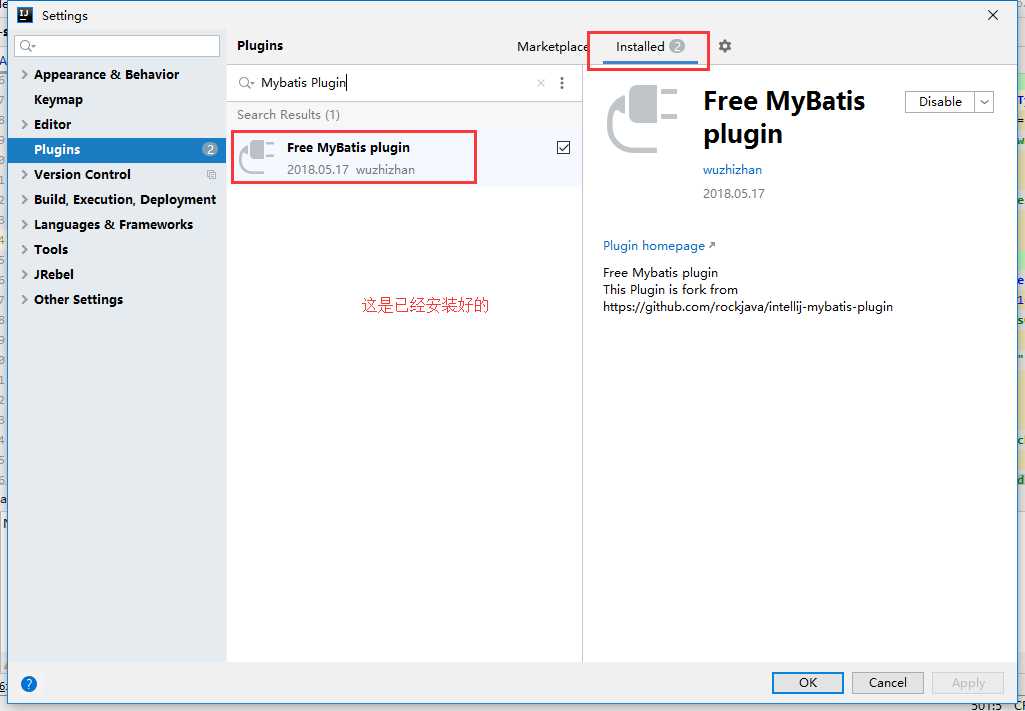Expand the JRebel settings node
The image size is (1025, 711).
coord(24,274)
